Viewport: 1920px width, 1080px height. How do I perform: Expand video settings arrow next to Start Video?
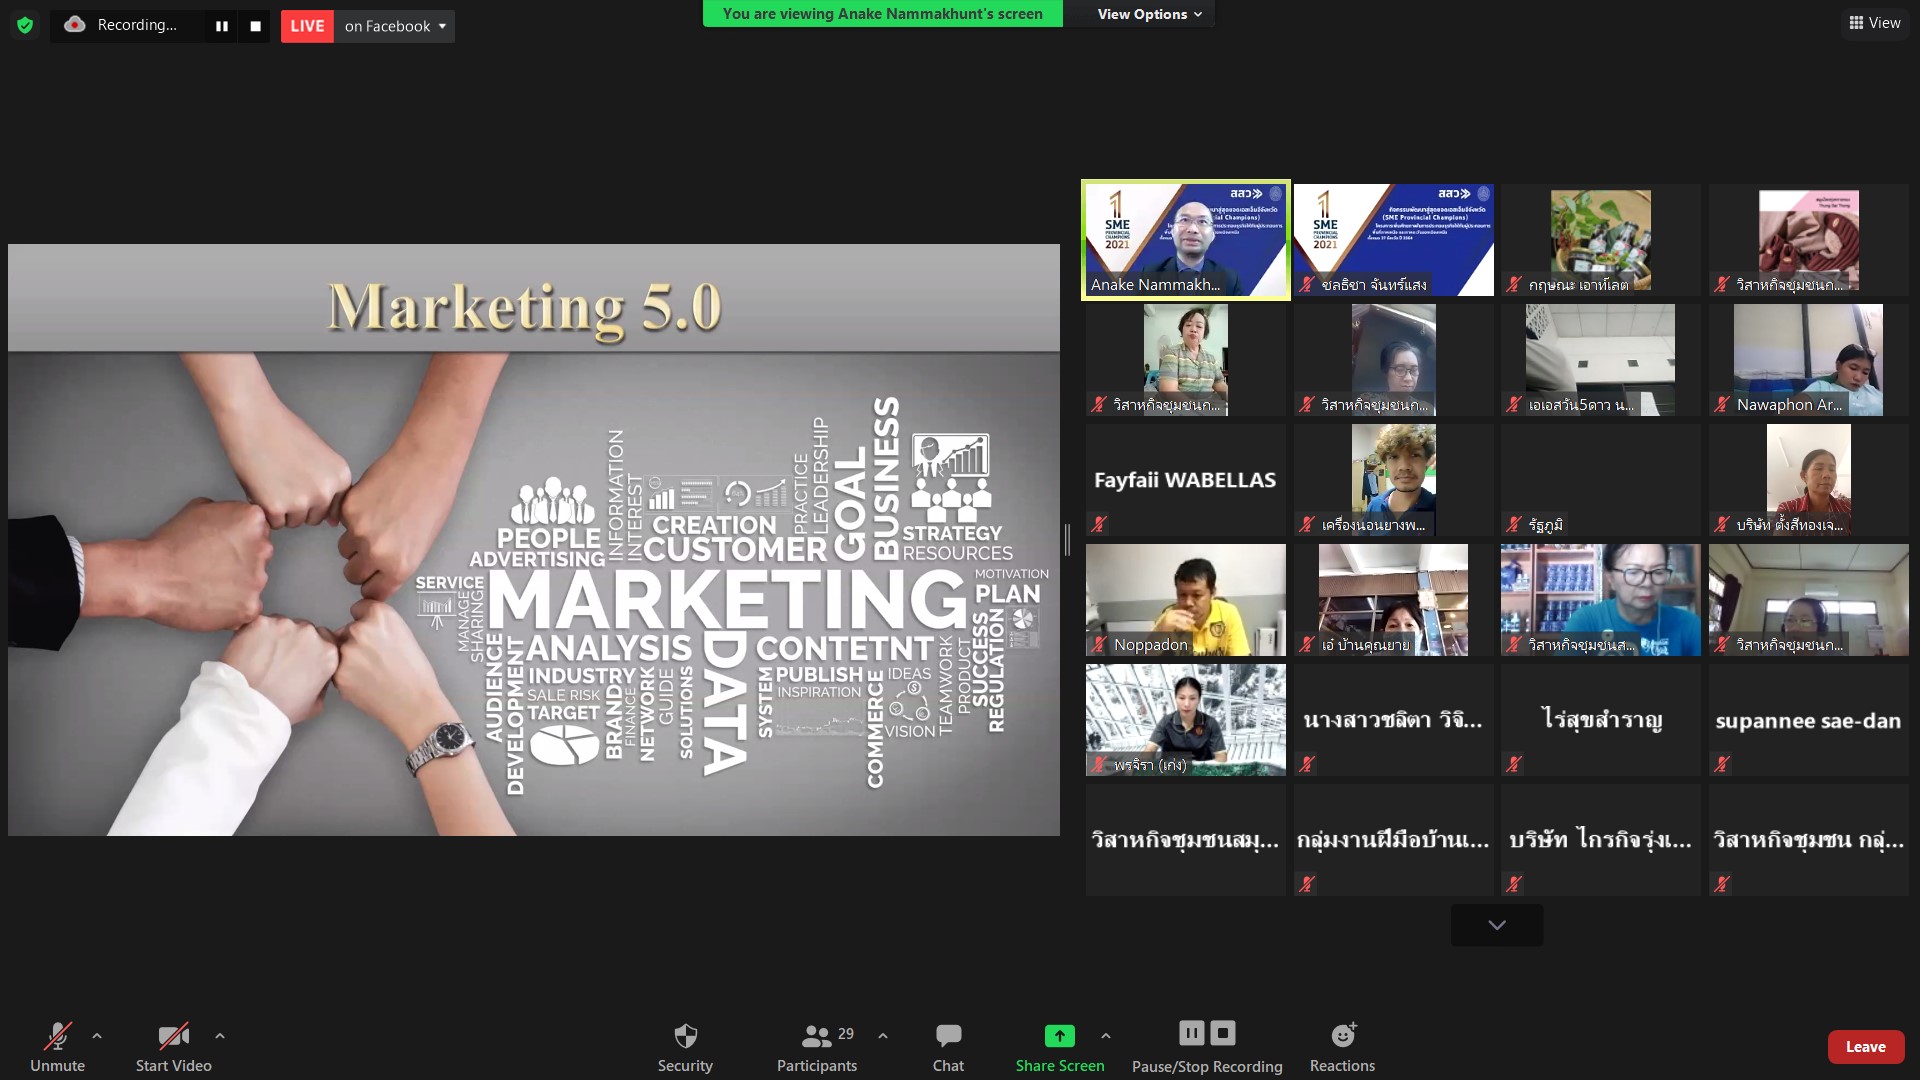click(220, 1036)
